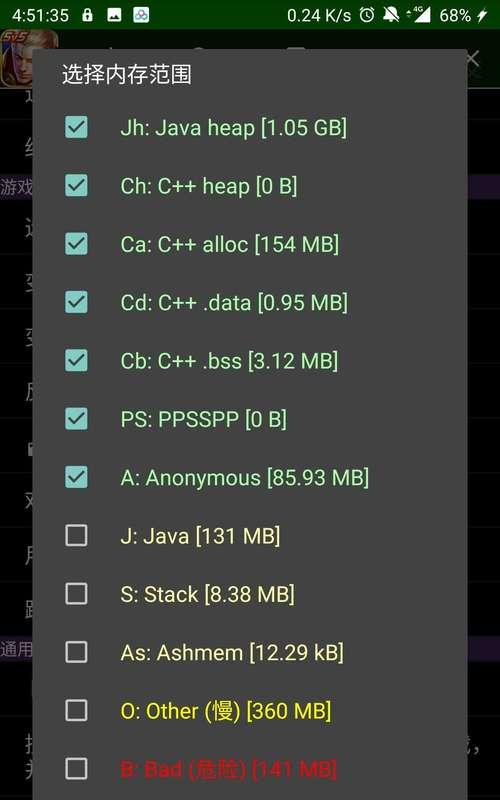This screenshot has height=800, width=500.
Task: Check the S: Stack checkbox
Action: tap(76, 593)
